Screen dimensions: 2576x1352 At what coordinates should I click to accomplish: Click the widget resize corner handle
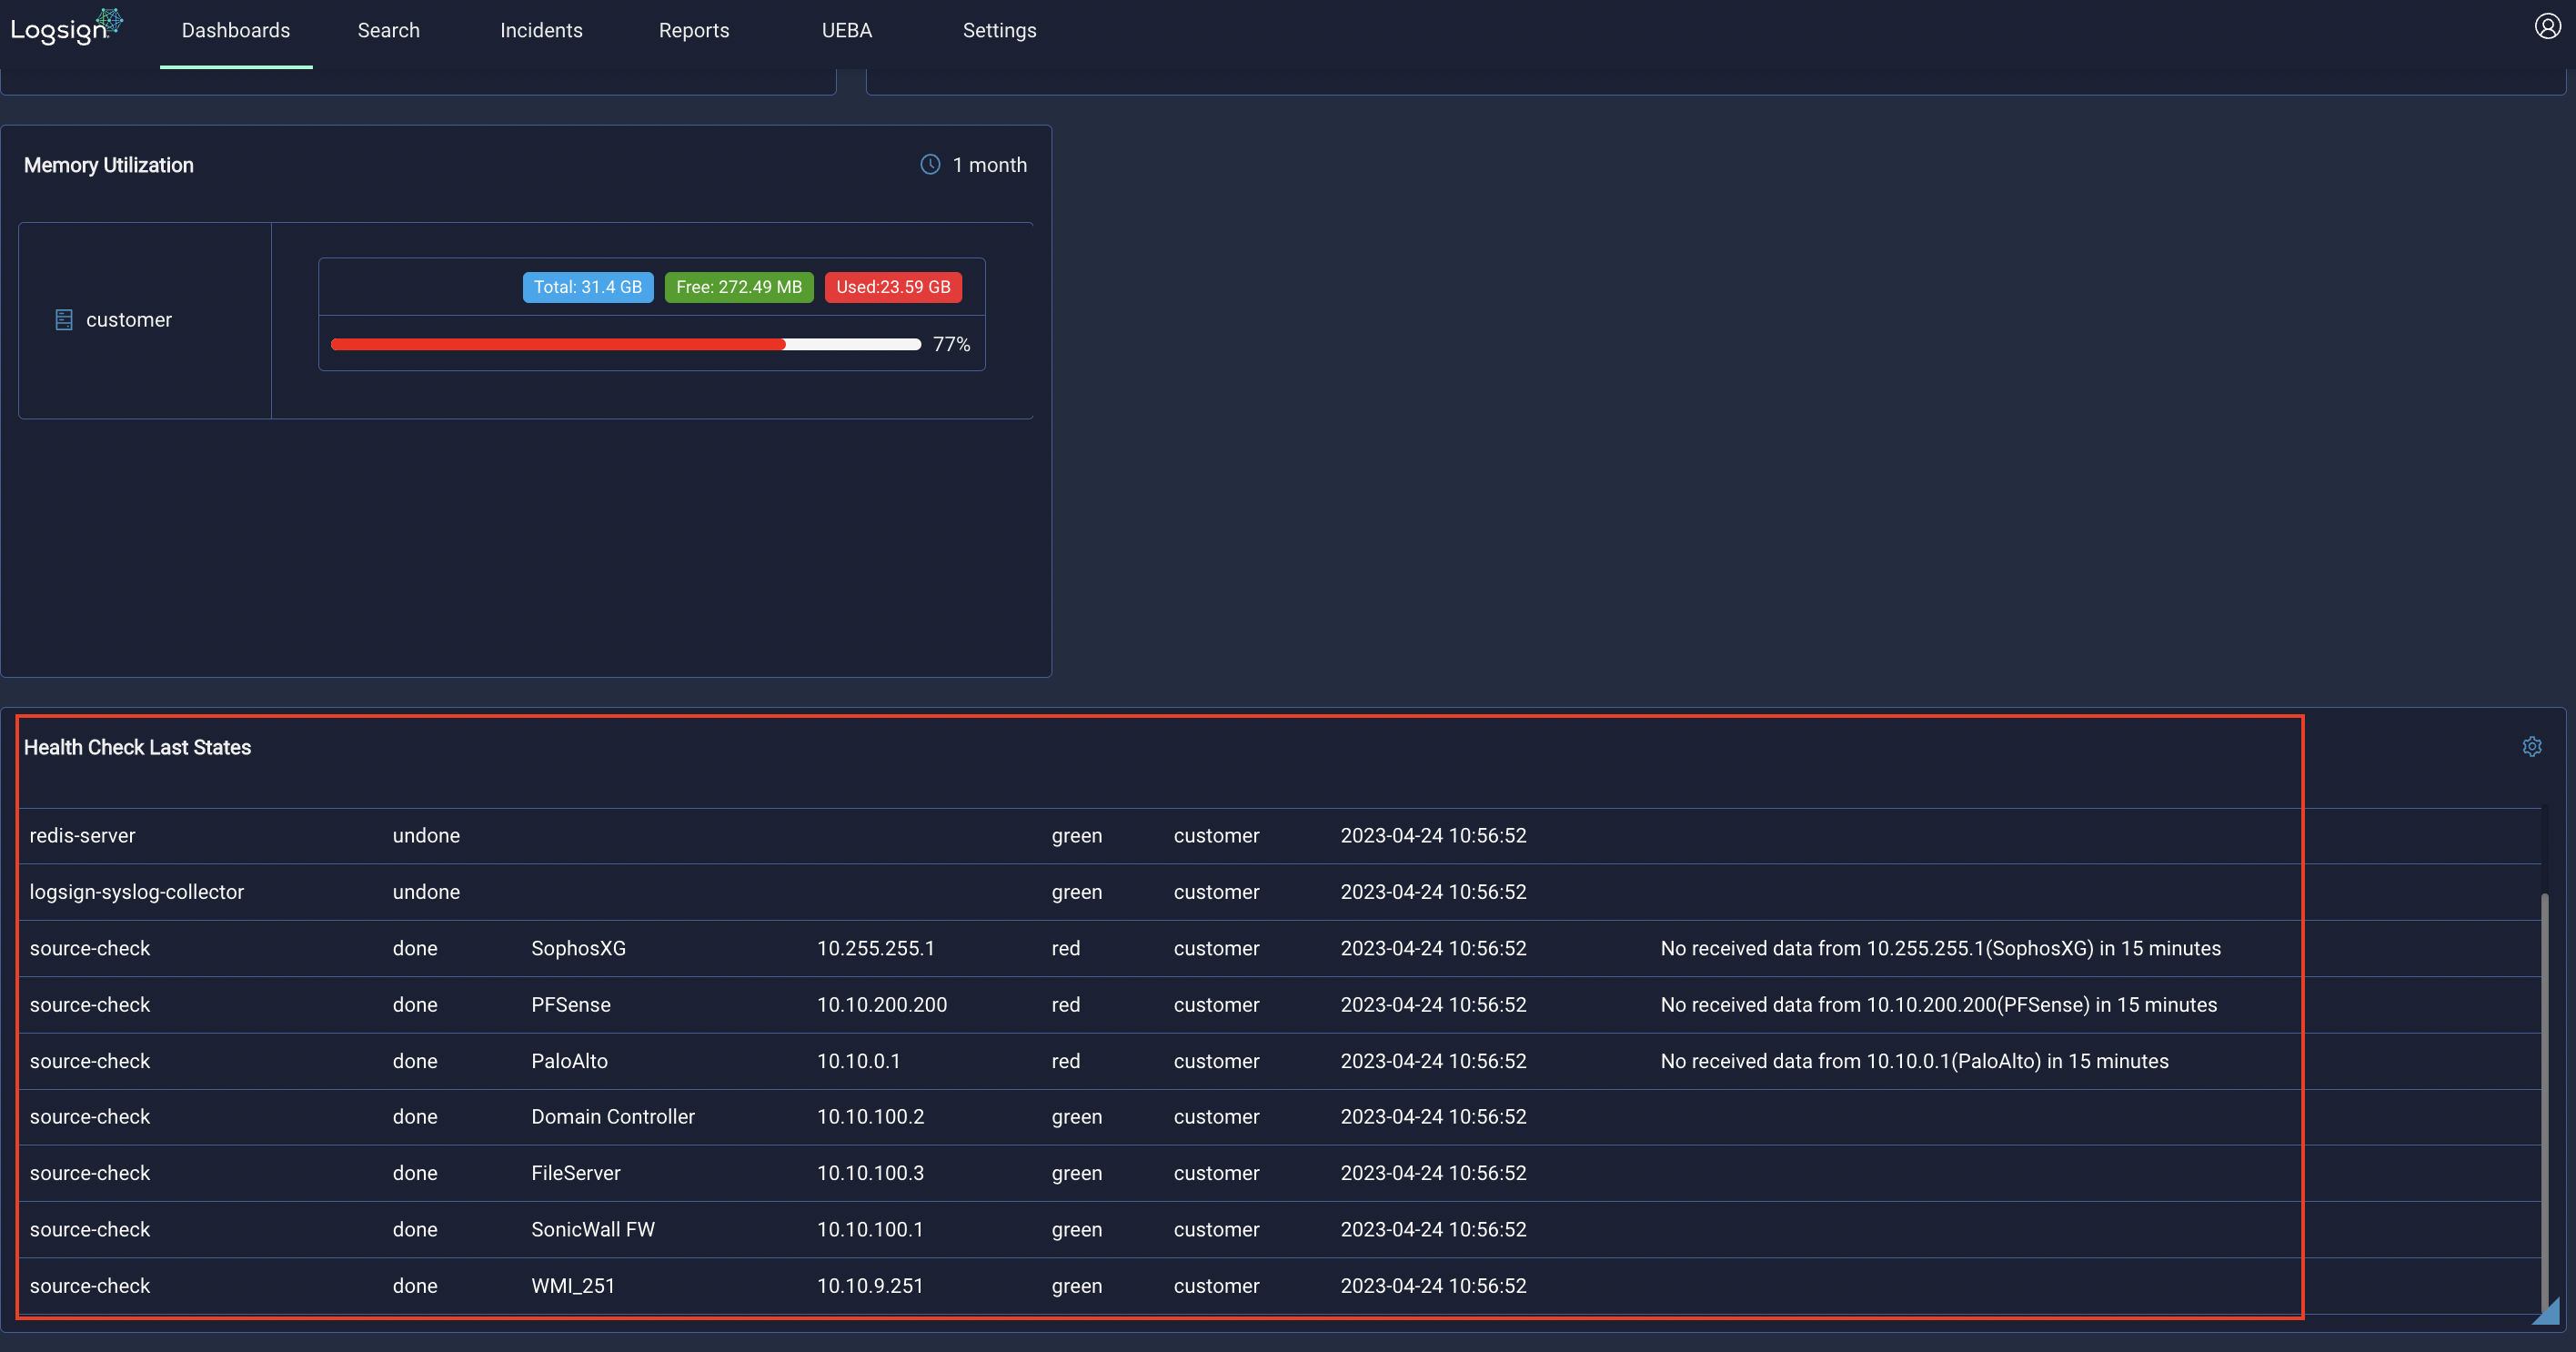(2546, 1311)
